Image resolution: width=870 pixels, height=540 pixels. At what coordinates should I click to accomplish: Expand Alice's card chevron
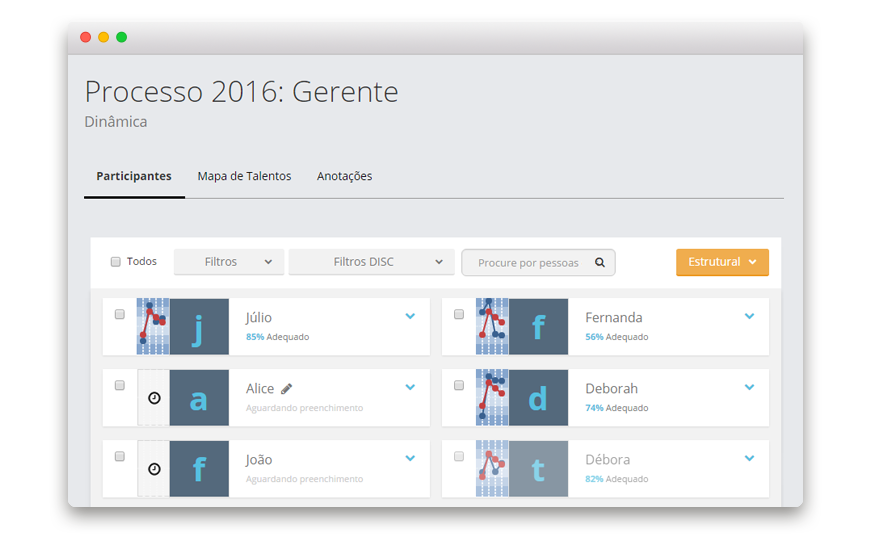point(410,387)
